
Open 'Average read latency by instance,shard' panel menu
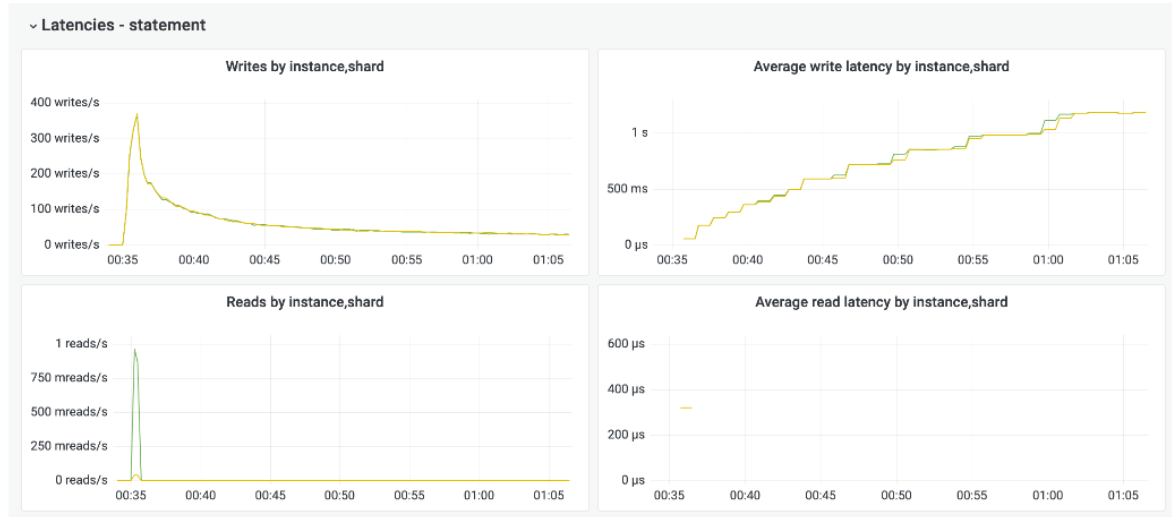880,302
